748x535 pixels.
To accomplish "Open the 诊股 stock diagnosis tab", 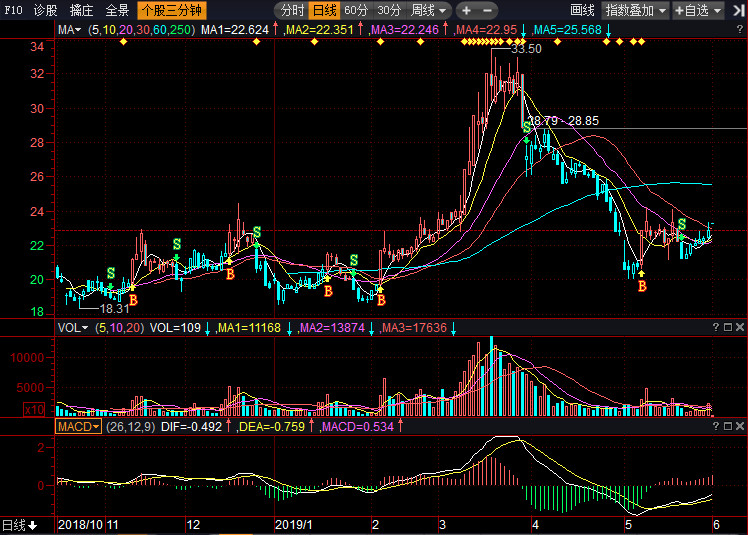I will pyautogui.click(x=46, y=10).
